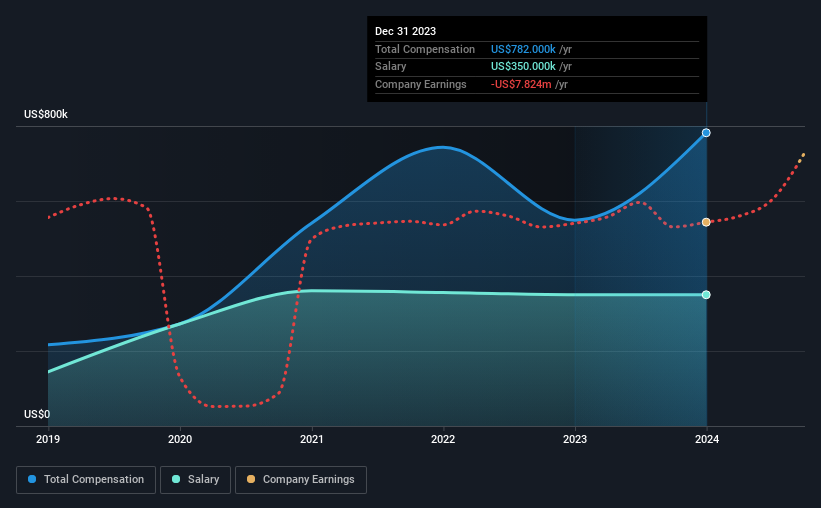The image size is (821, 508).
Task: Click the 2023 x-axis label
Action: click(x=575, y=439)
